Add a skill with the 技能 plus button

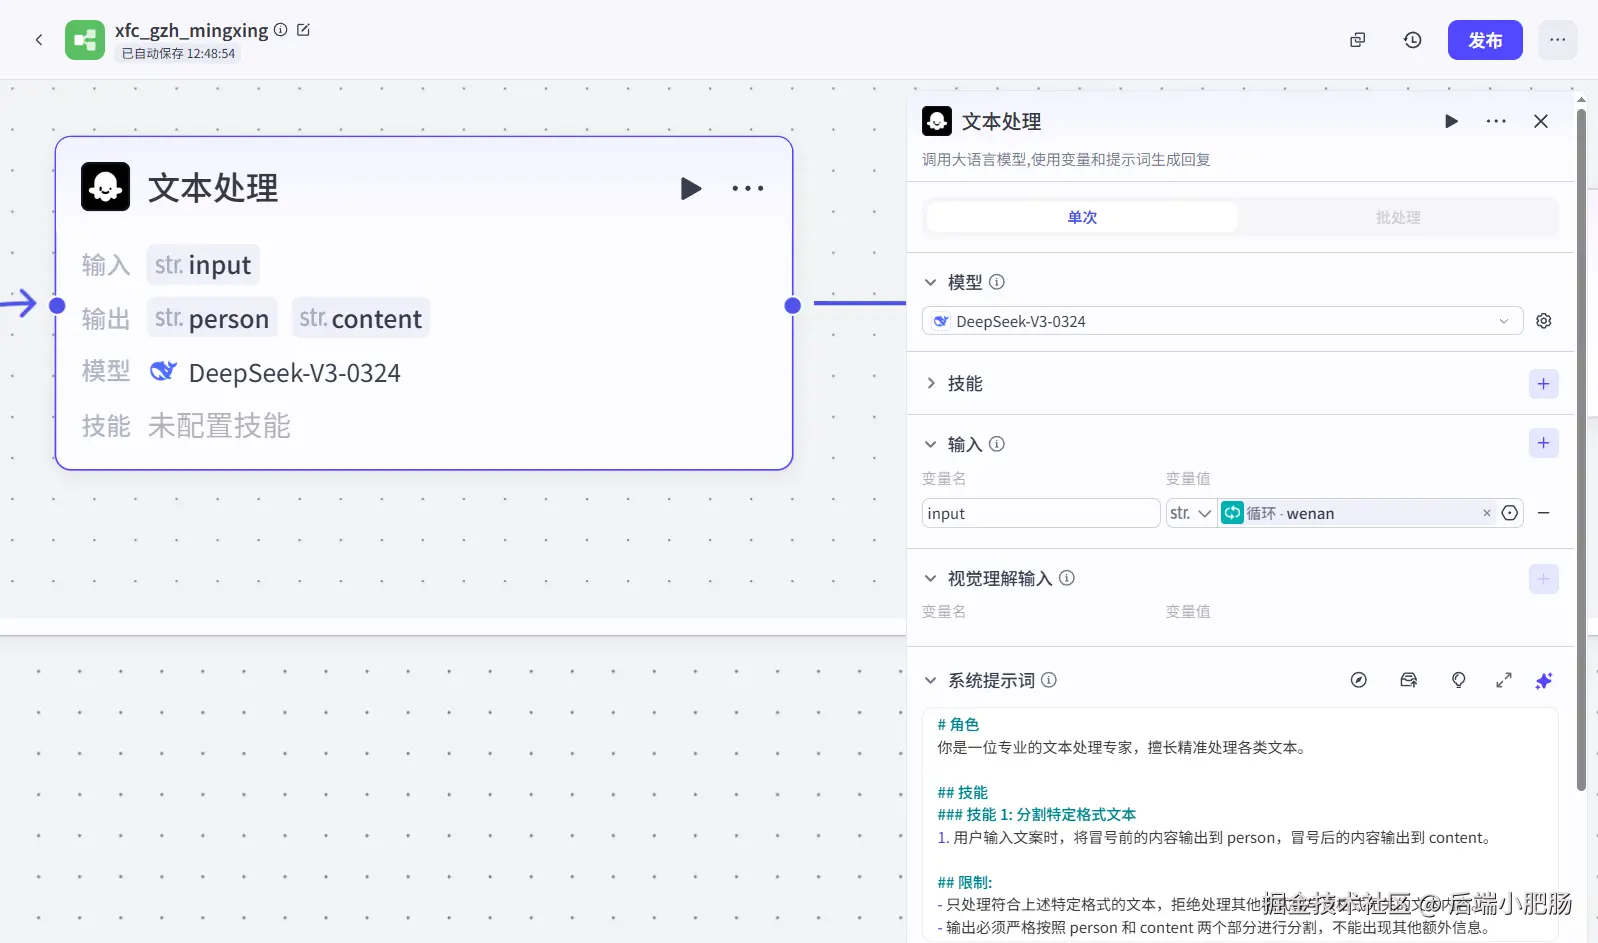[1544, 384]
